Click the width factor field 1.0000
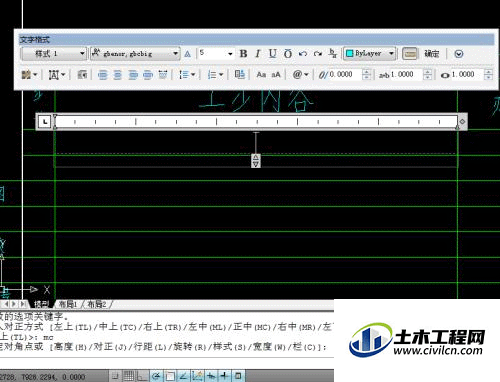Image resolution: width=500 pixels, height=382 pixels. coord(467,75)
